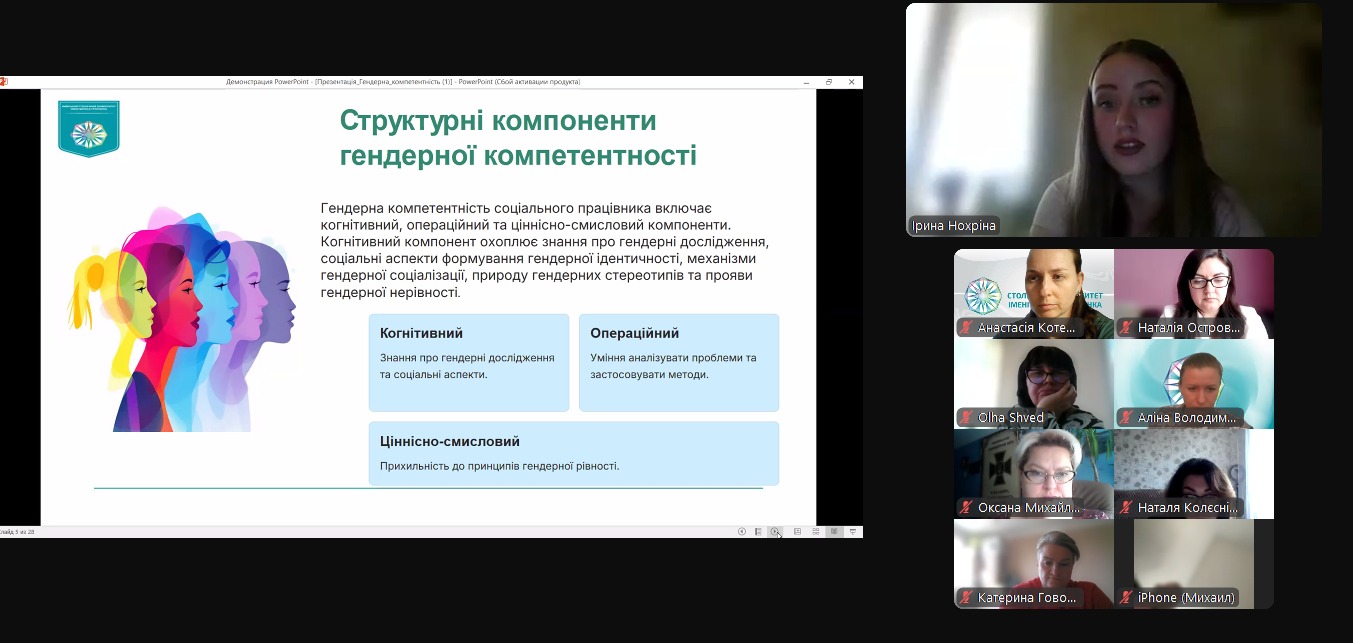This screenshot has width=1353, height=643.
Task: Select the Reading view icon
Action: tap(834, 531)
